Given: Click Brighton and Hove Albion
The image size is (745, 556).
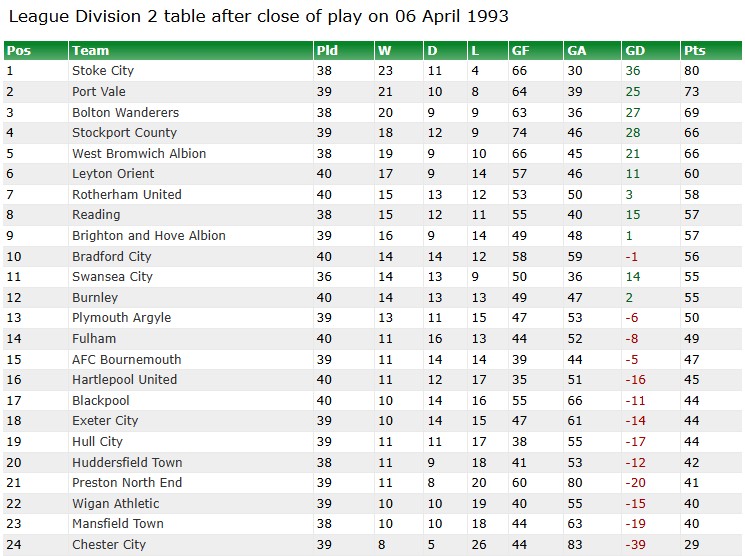Looking at the screenshot, I should tap(149, 236).
